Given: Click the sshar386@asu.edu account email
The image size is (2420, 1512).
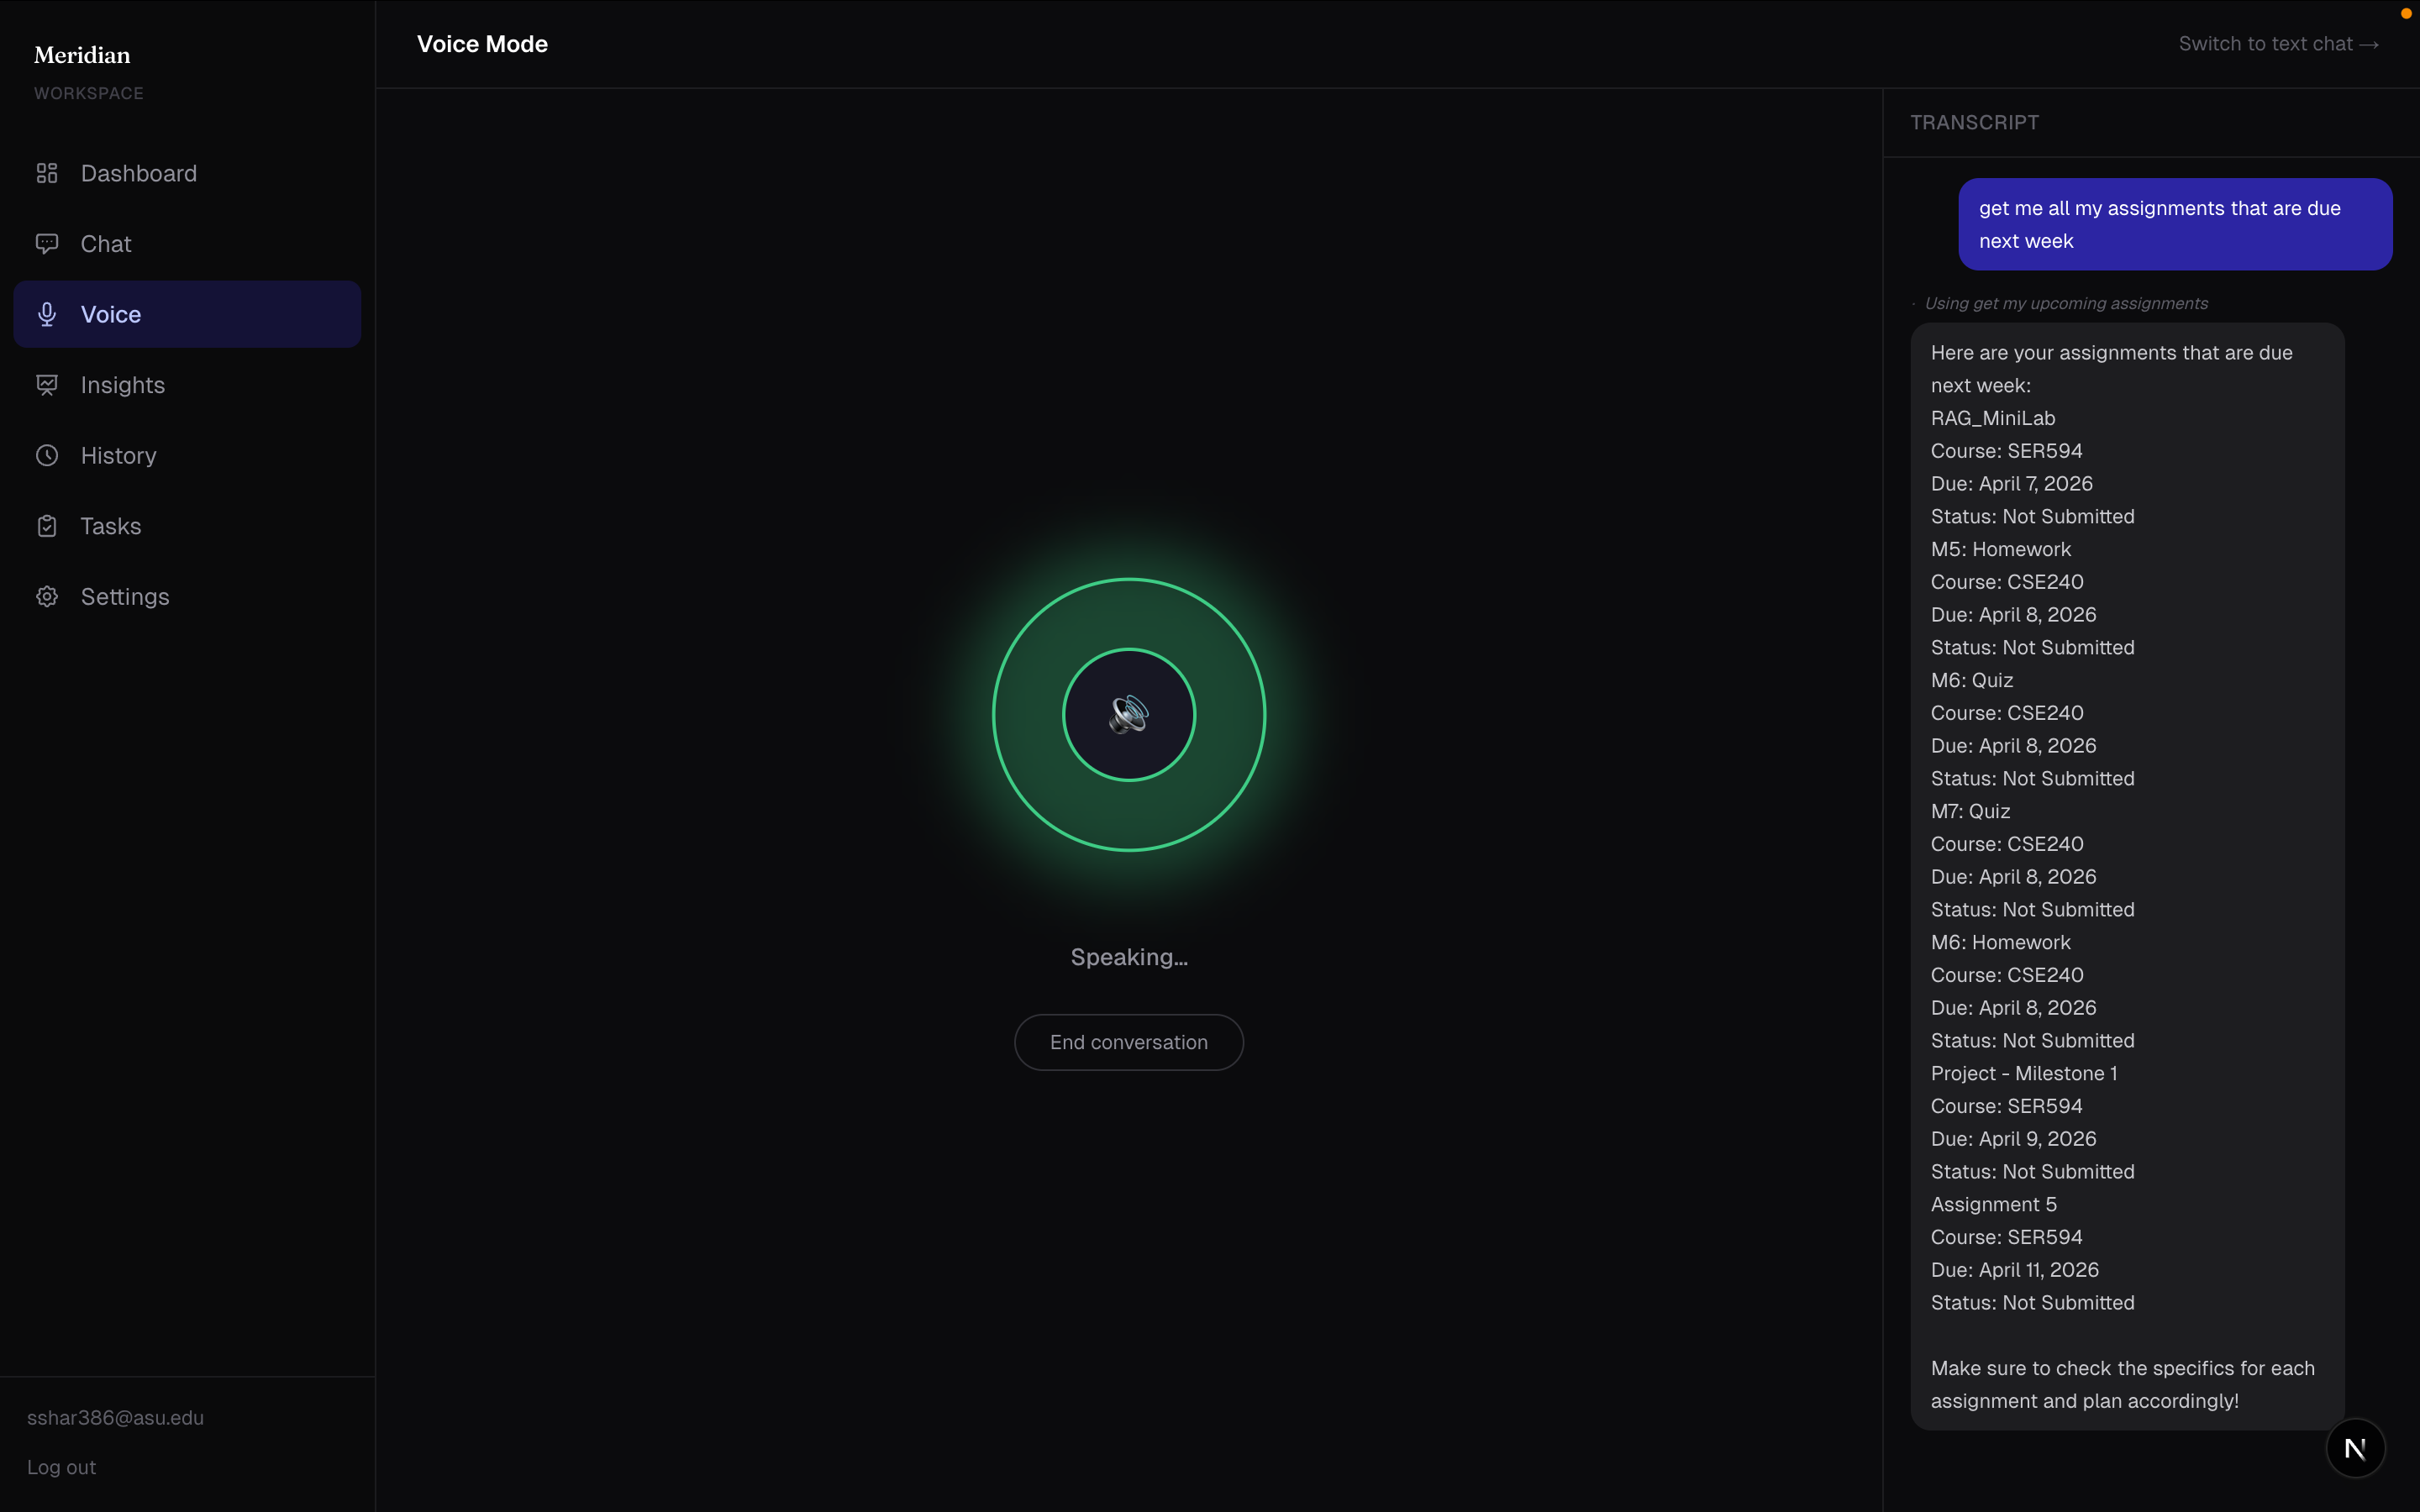Looking at the screenshot, I should (115, 1417).
